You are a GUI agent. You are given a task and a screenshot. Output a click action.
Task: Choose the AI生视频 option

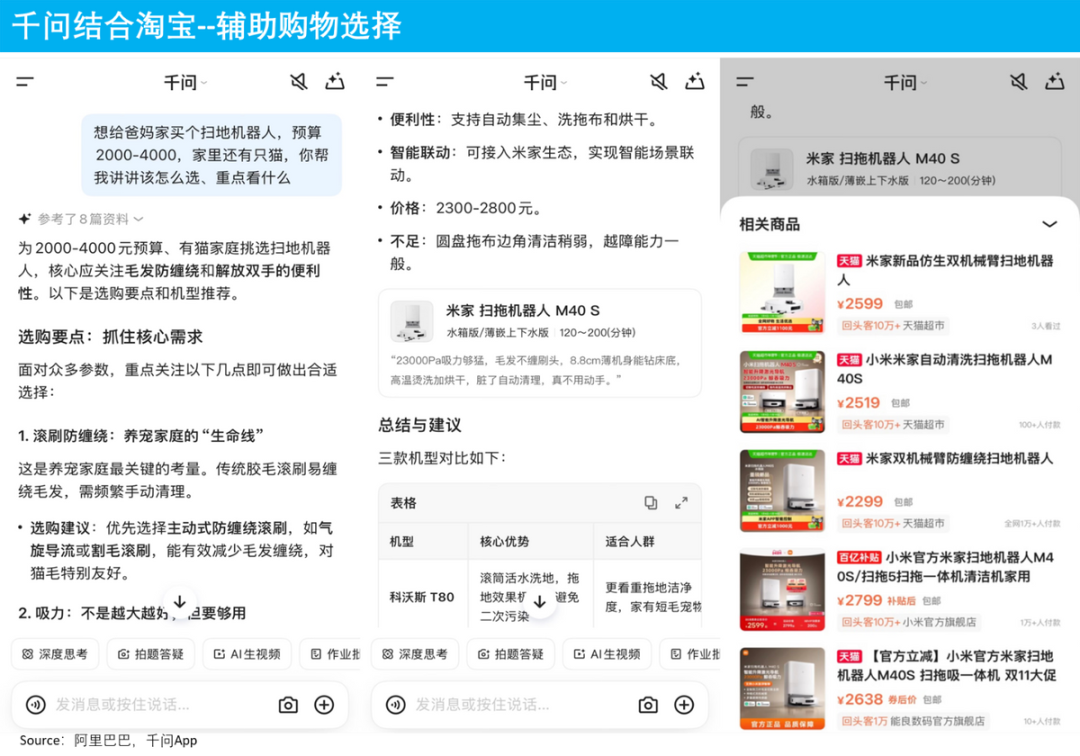point(246,653)
